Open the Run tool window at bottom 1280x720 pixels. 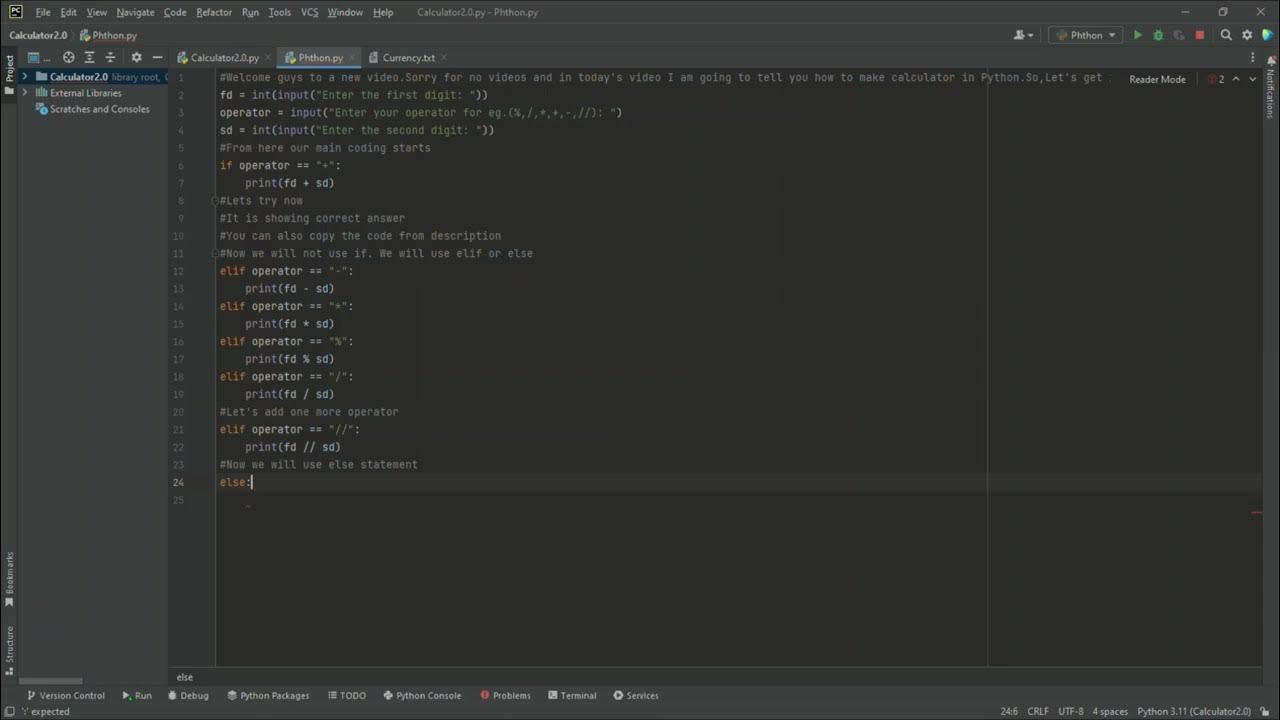pos(137,695)
